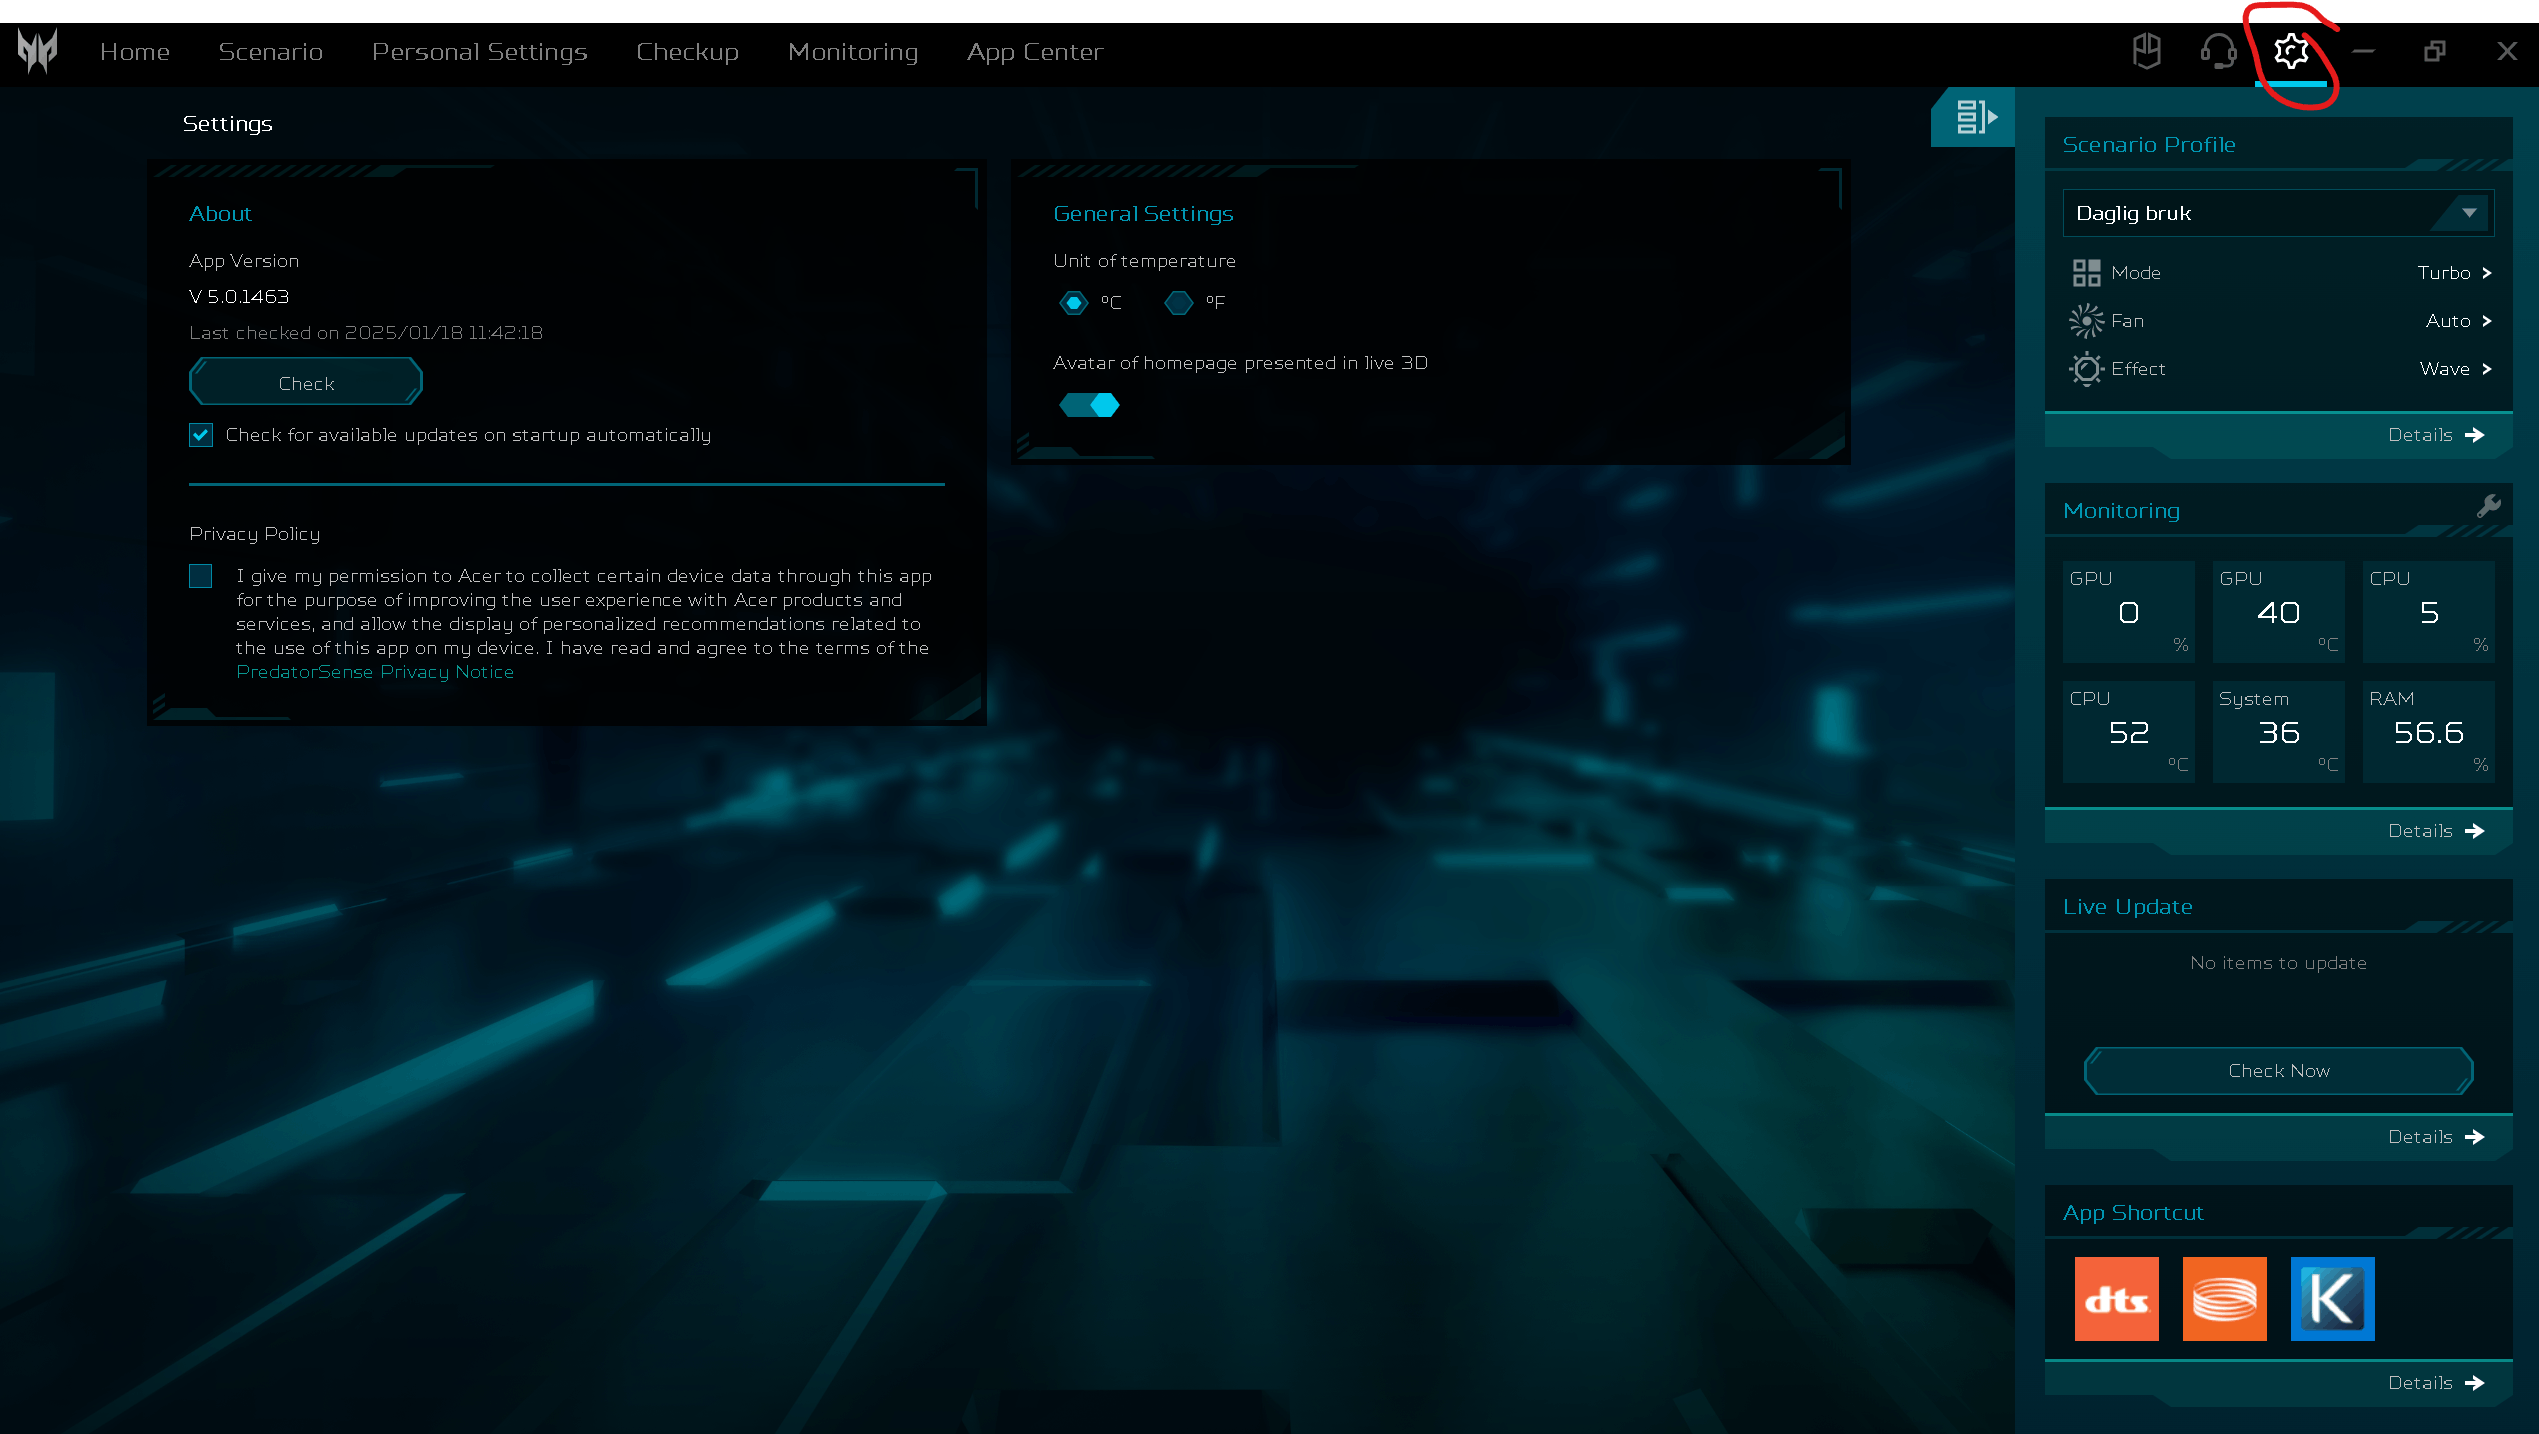The width and height of the screenshot is (2539, 1434).
Task: Open the Daglig bruk profile dropdown
Action: tap(2278, 213)
